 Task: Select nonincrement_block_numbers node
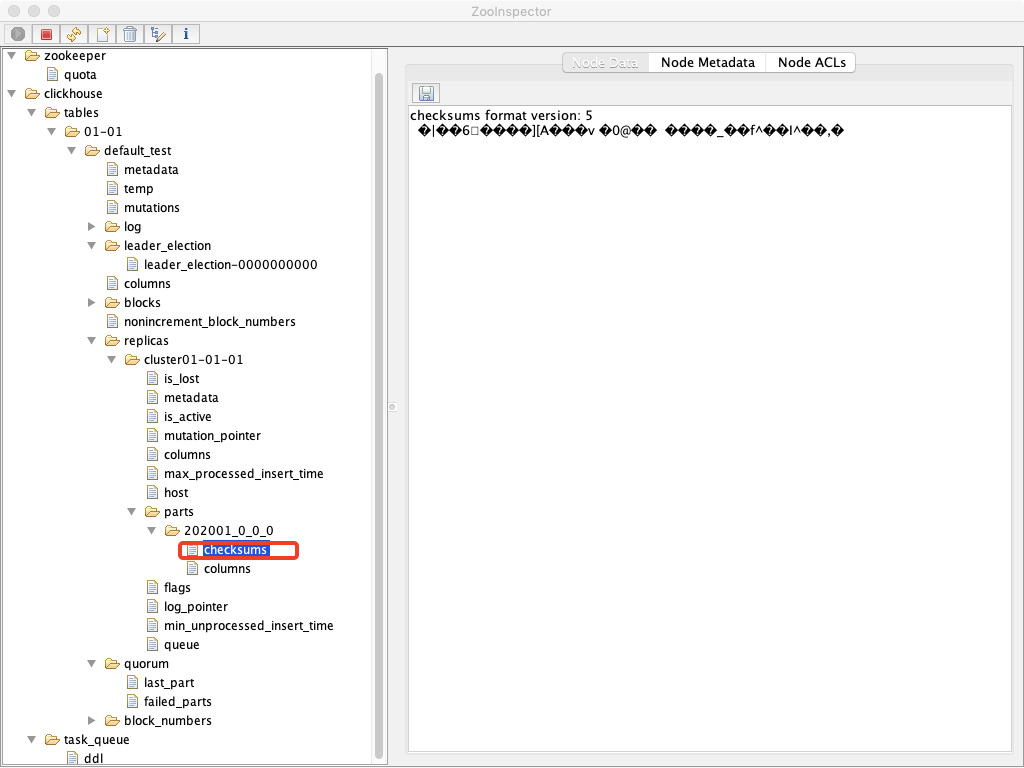pos(210,321)
